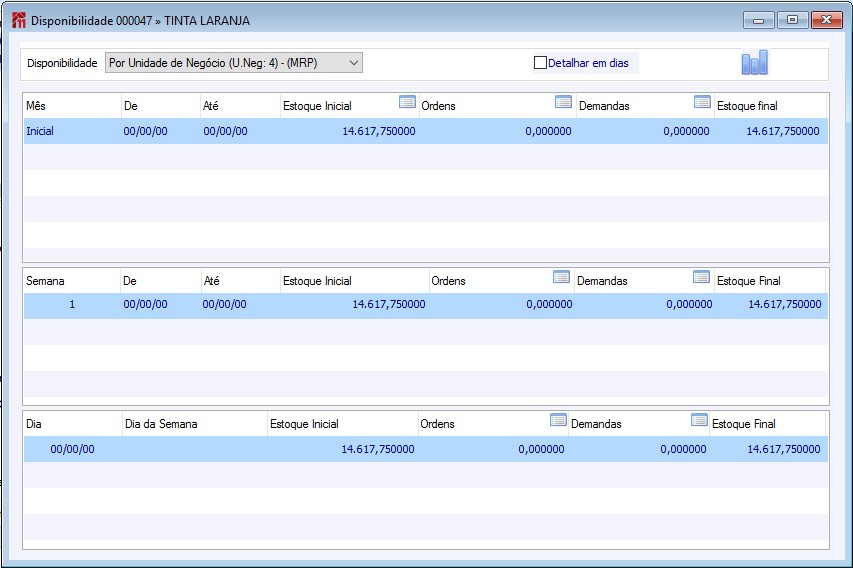Click Demandas value 0,000000 in Semana row
Viewport: 853px width, 568px height.
click(x=689, y=304)
